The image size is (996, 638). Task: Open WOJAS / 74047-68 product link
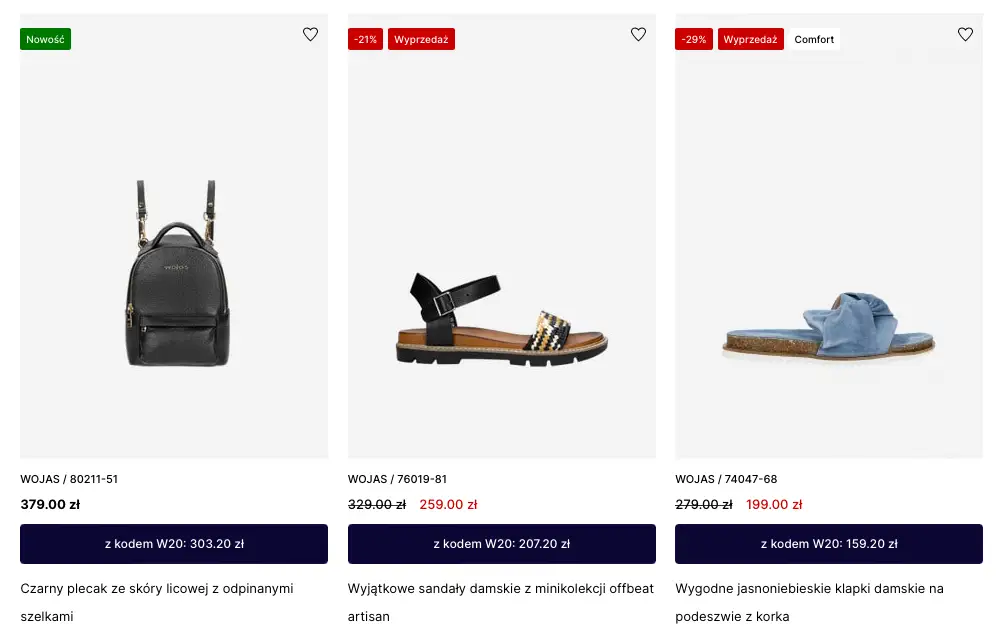tap(726, 479)
